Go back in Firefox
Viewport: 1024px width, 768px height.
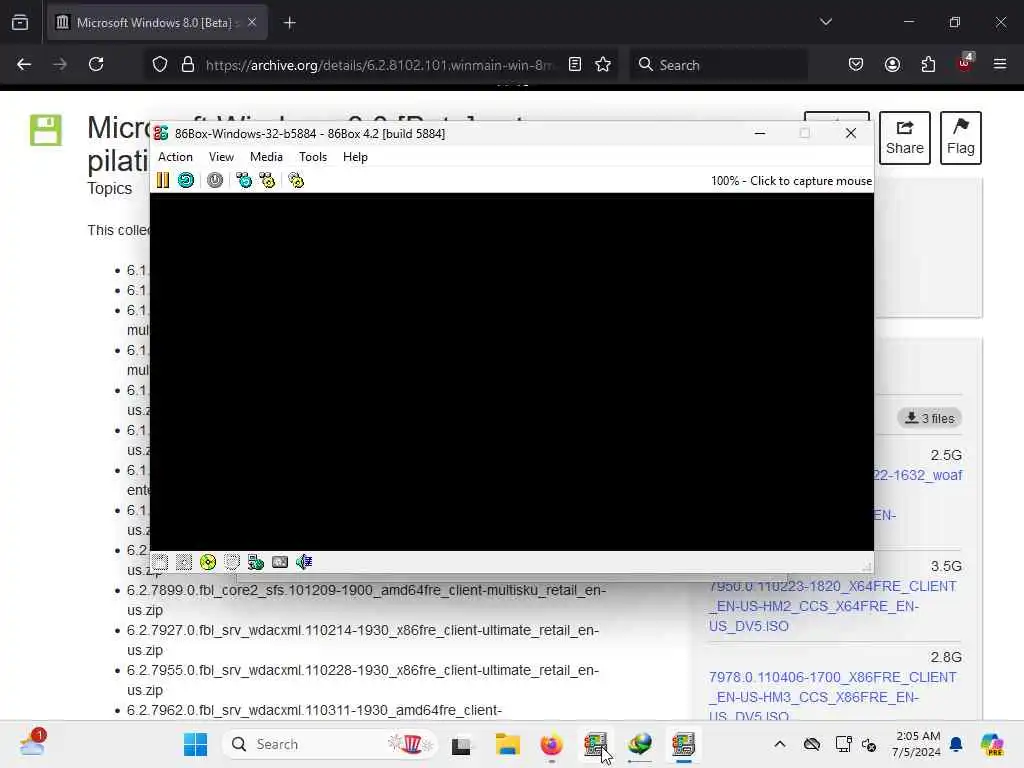point(24,65)
